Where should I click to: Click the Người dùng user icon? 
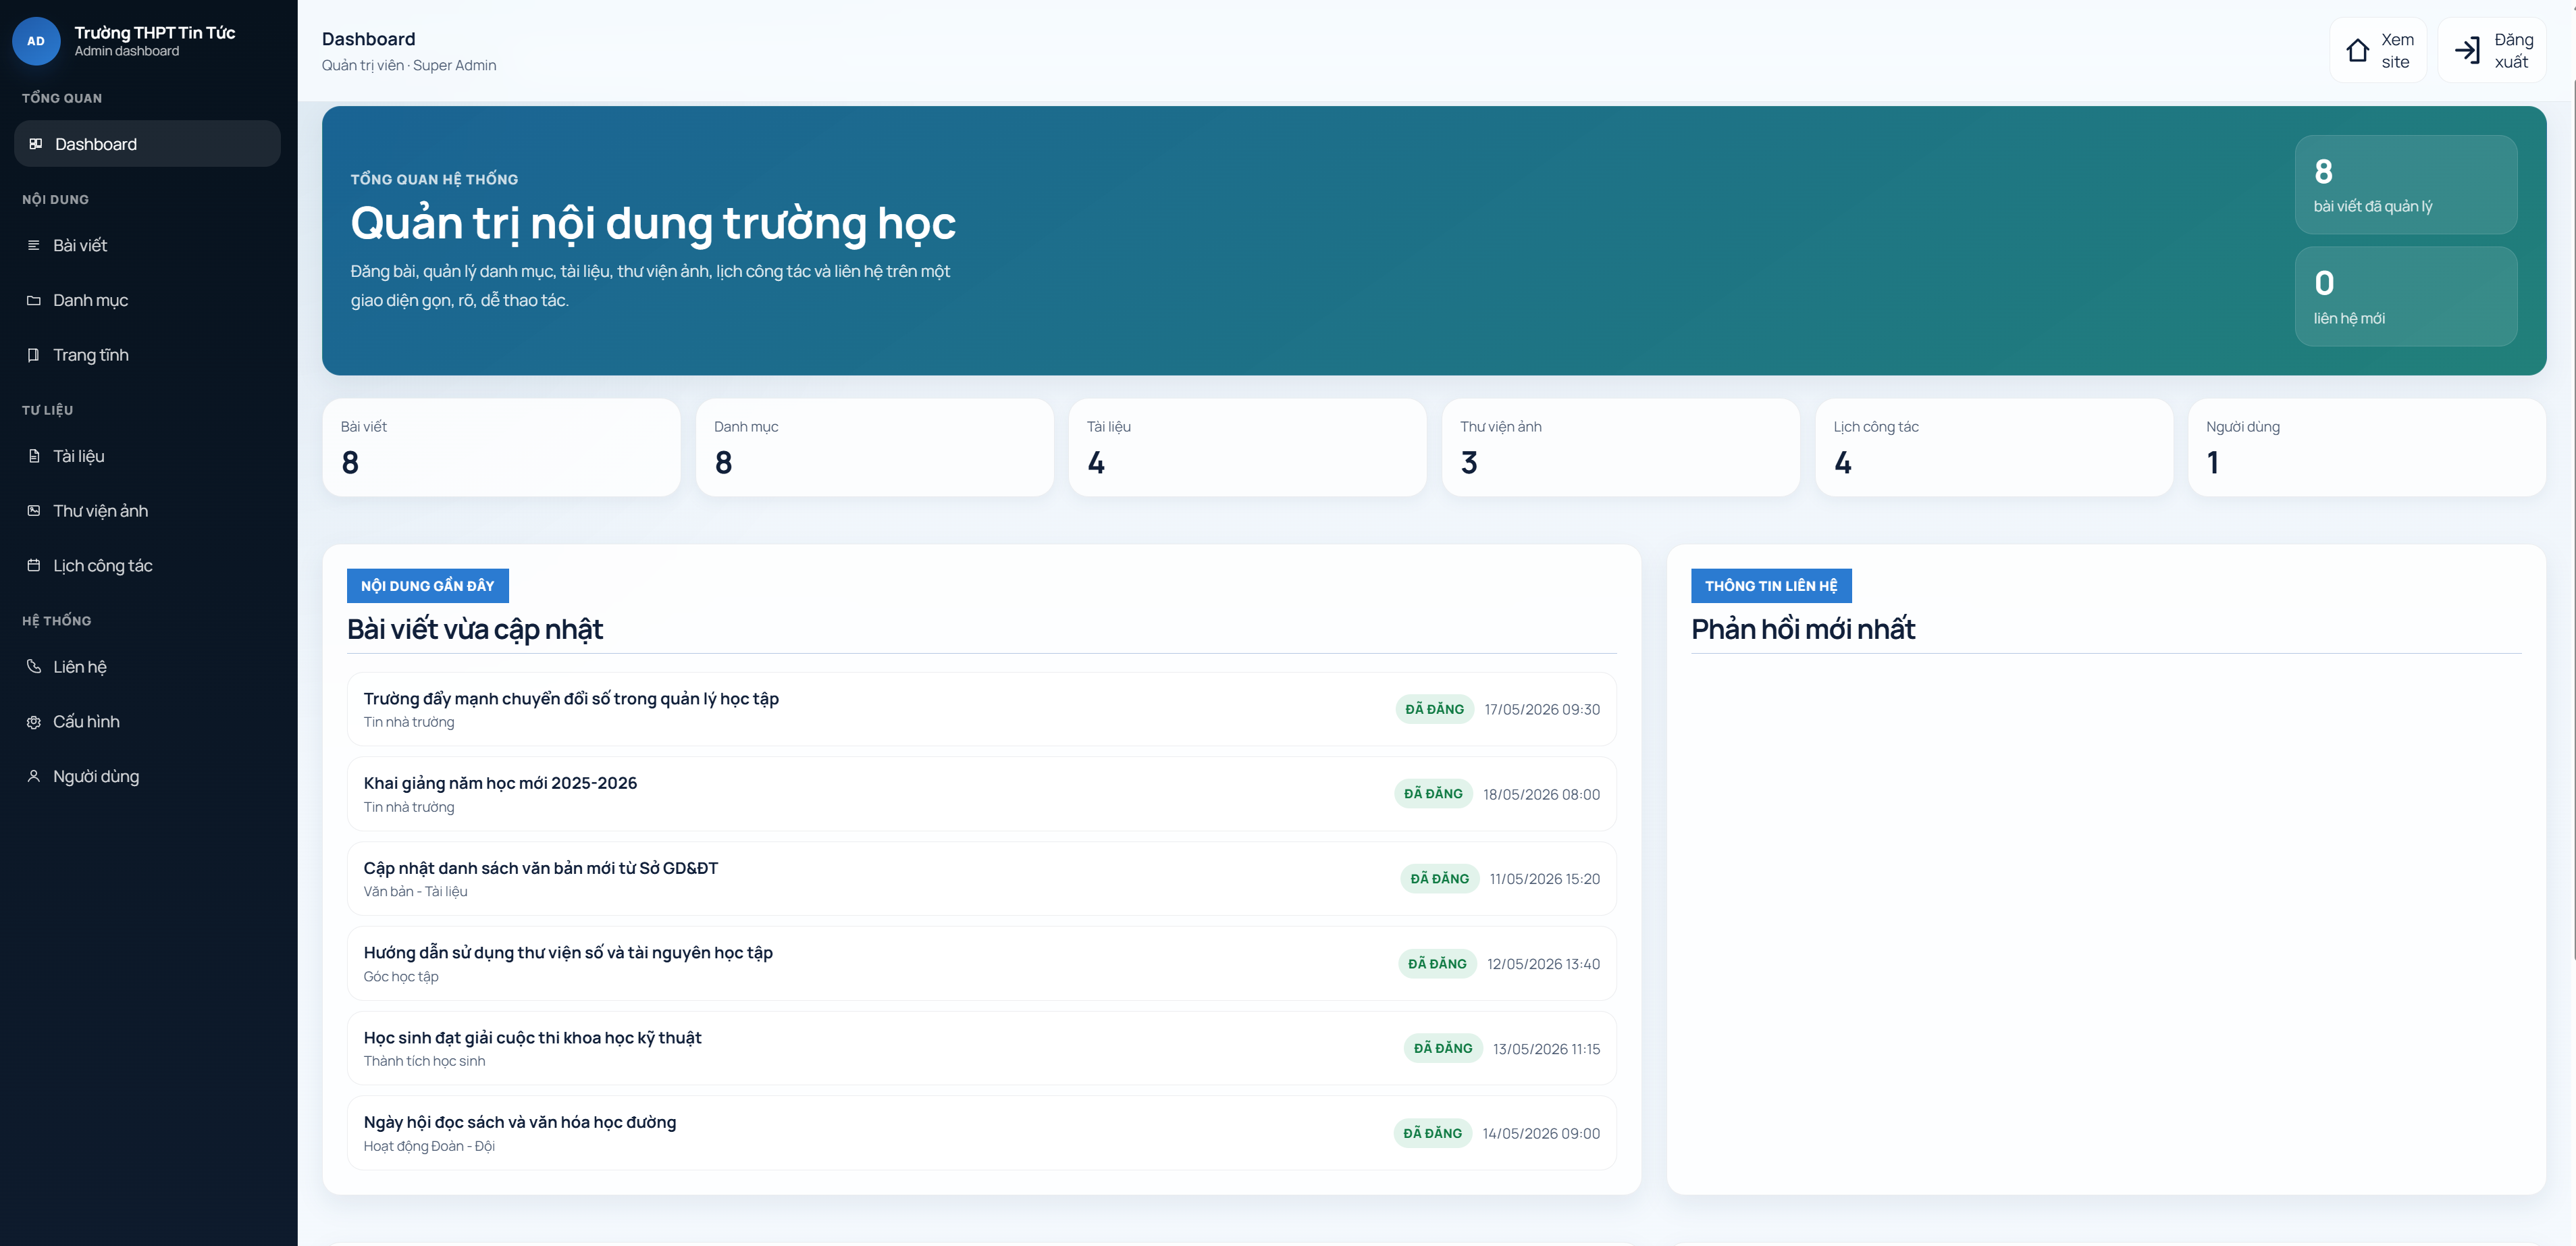pos(34,777)
